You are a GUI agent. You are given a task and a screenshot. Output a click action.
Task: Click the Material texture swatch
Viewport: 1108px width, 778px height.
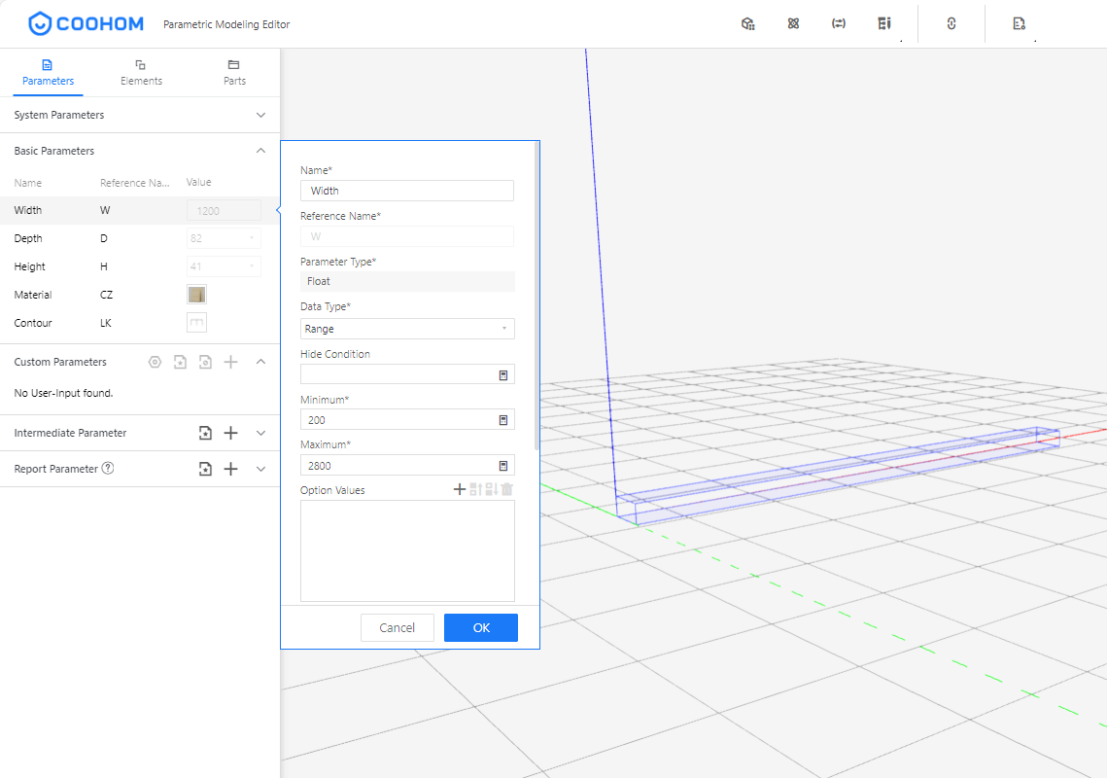197,295
